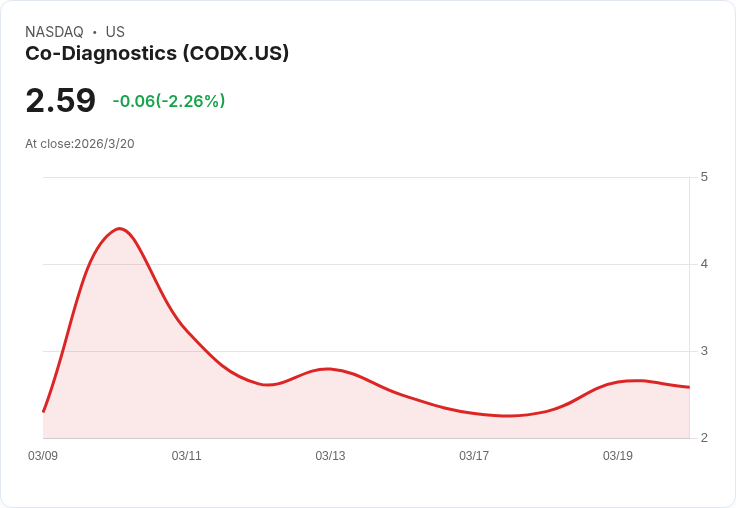The height and width of the screenshot is (508, 736).
Task: Click the chart's highest peak point
Action: (120, 229)
